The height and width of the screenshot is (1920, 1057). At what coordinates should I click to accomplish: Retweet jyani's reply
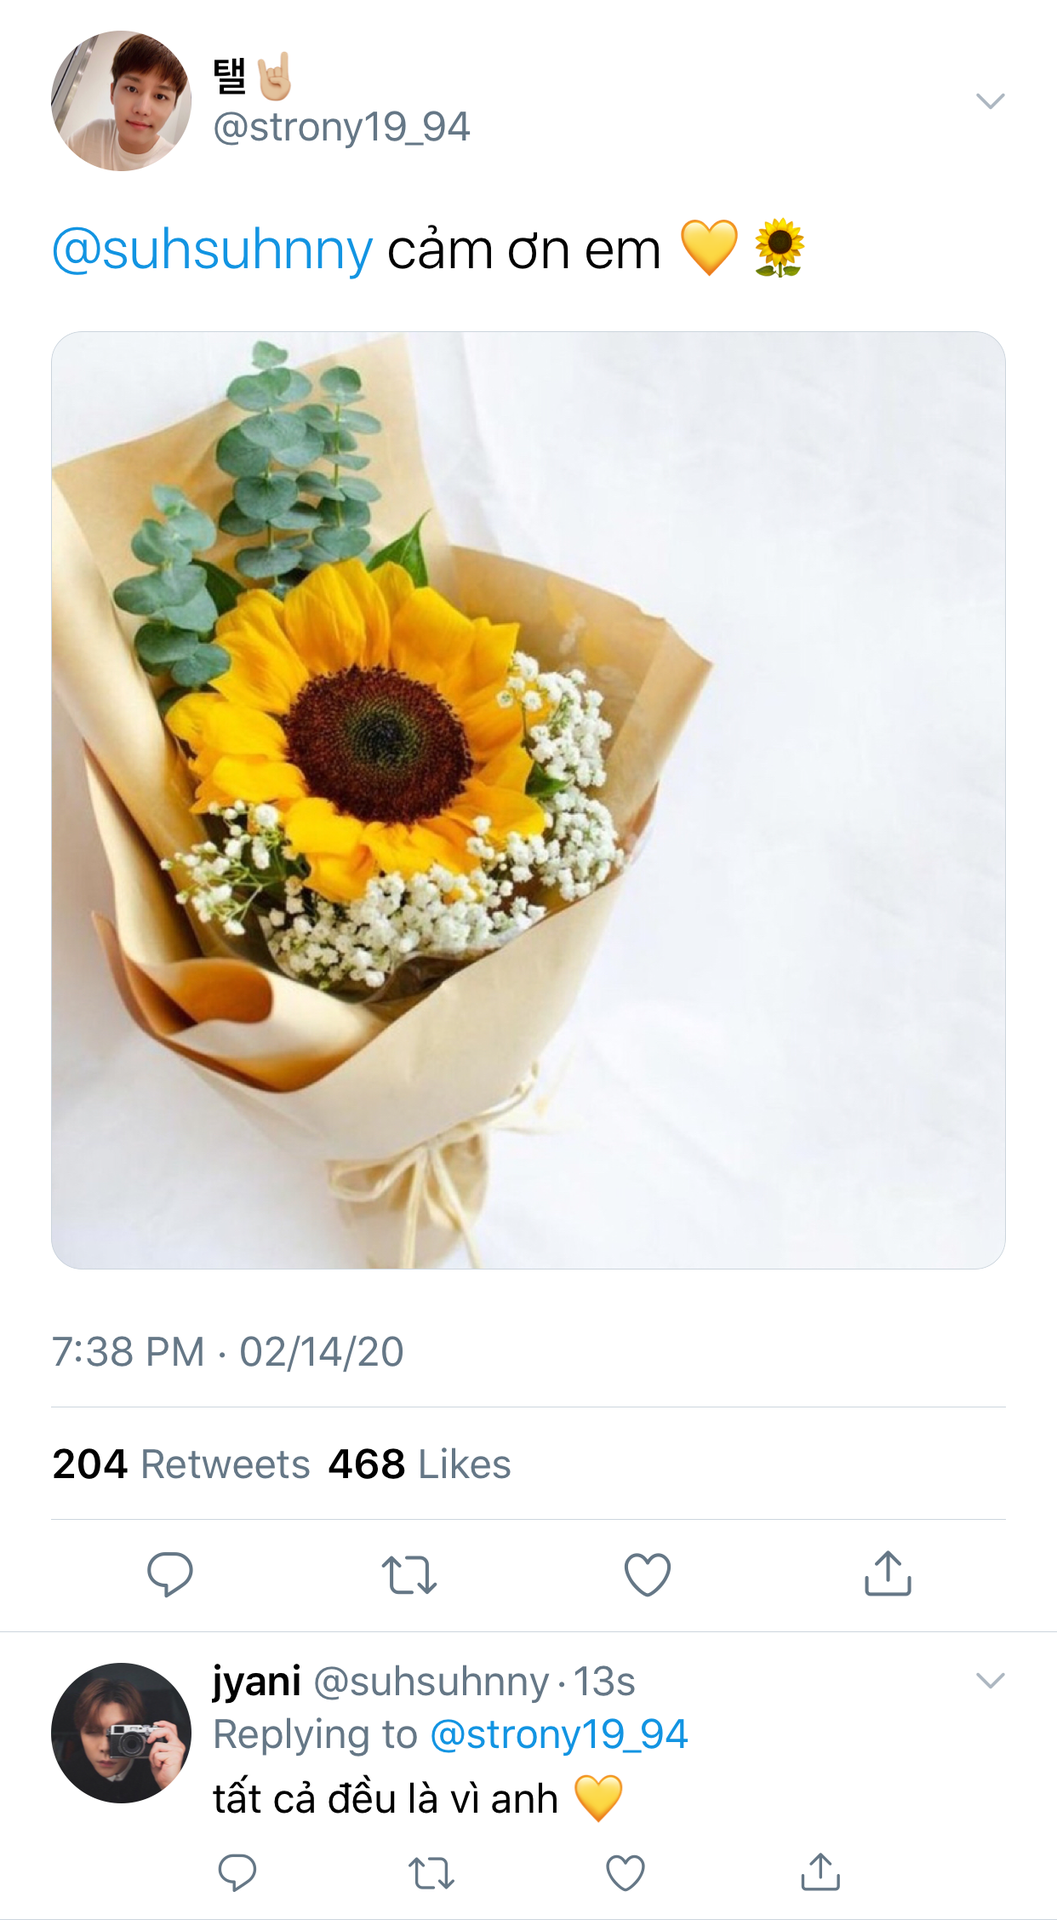[x=431, y=1872]
